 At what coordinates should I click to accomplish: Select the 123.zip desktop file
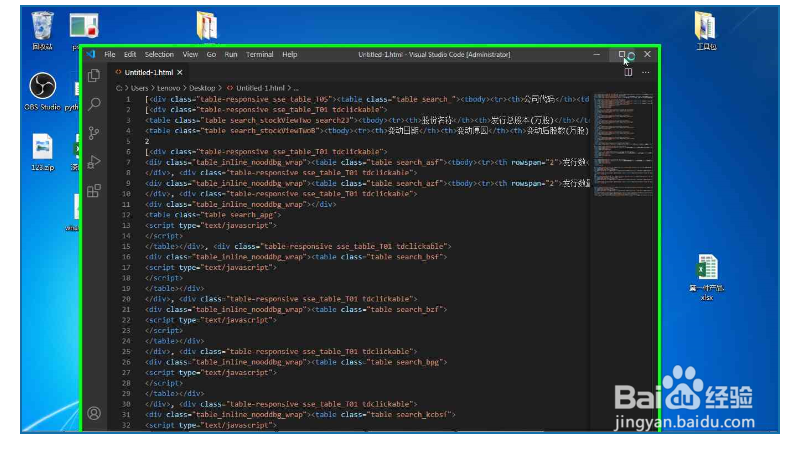pos(42,152)
